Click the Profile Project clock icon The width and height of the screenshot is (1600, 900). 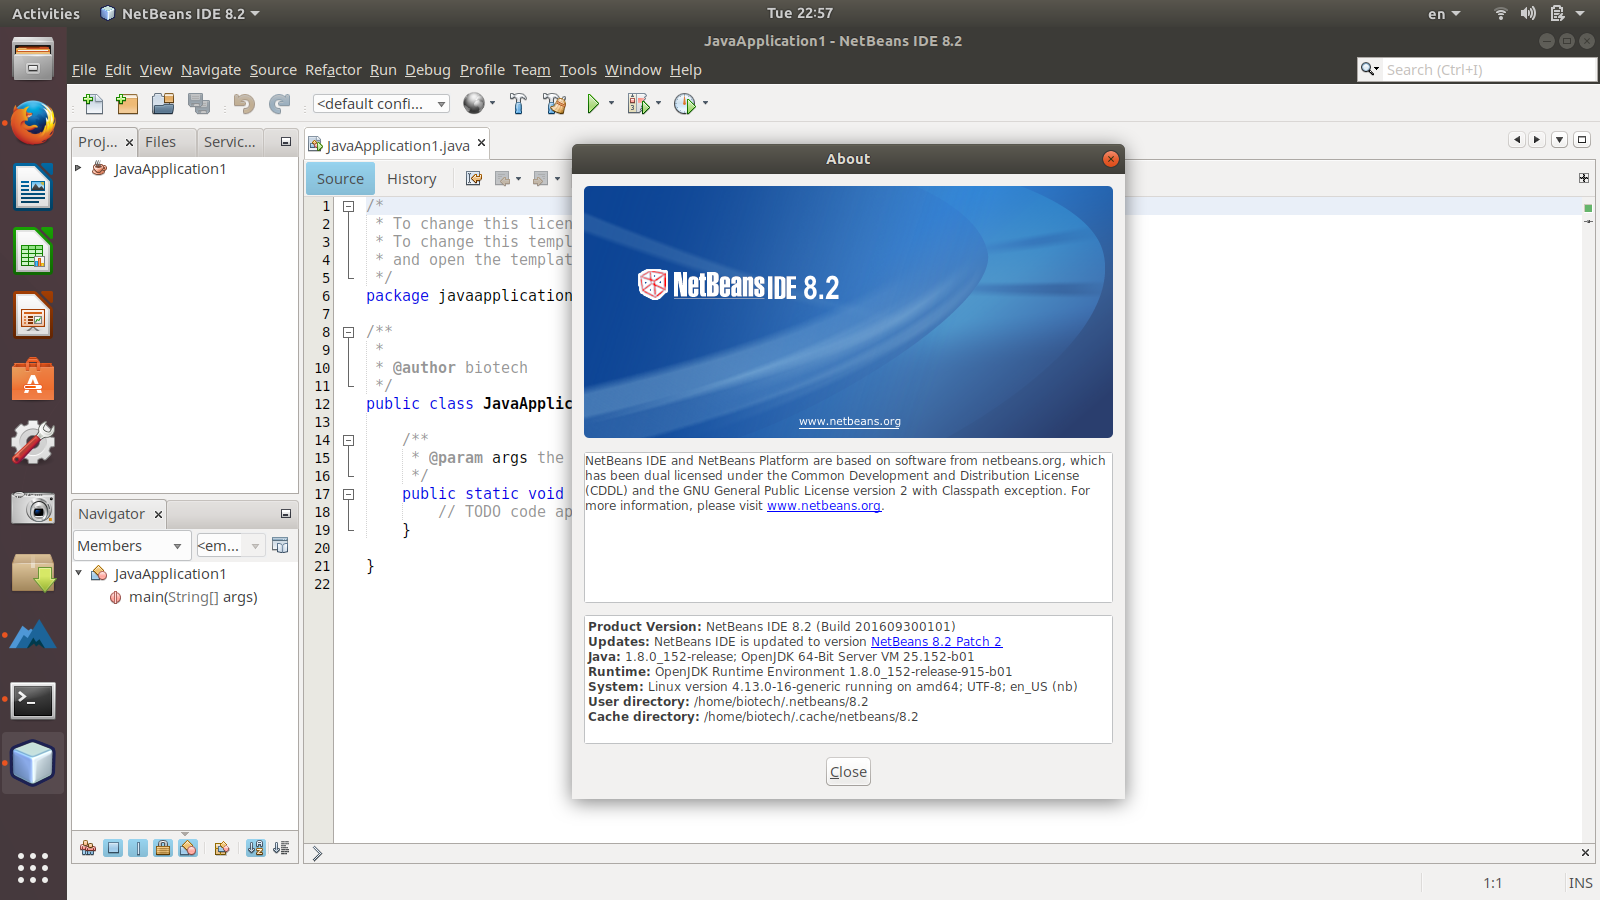coord(685,103)
